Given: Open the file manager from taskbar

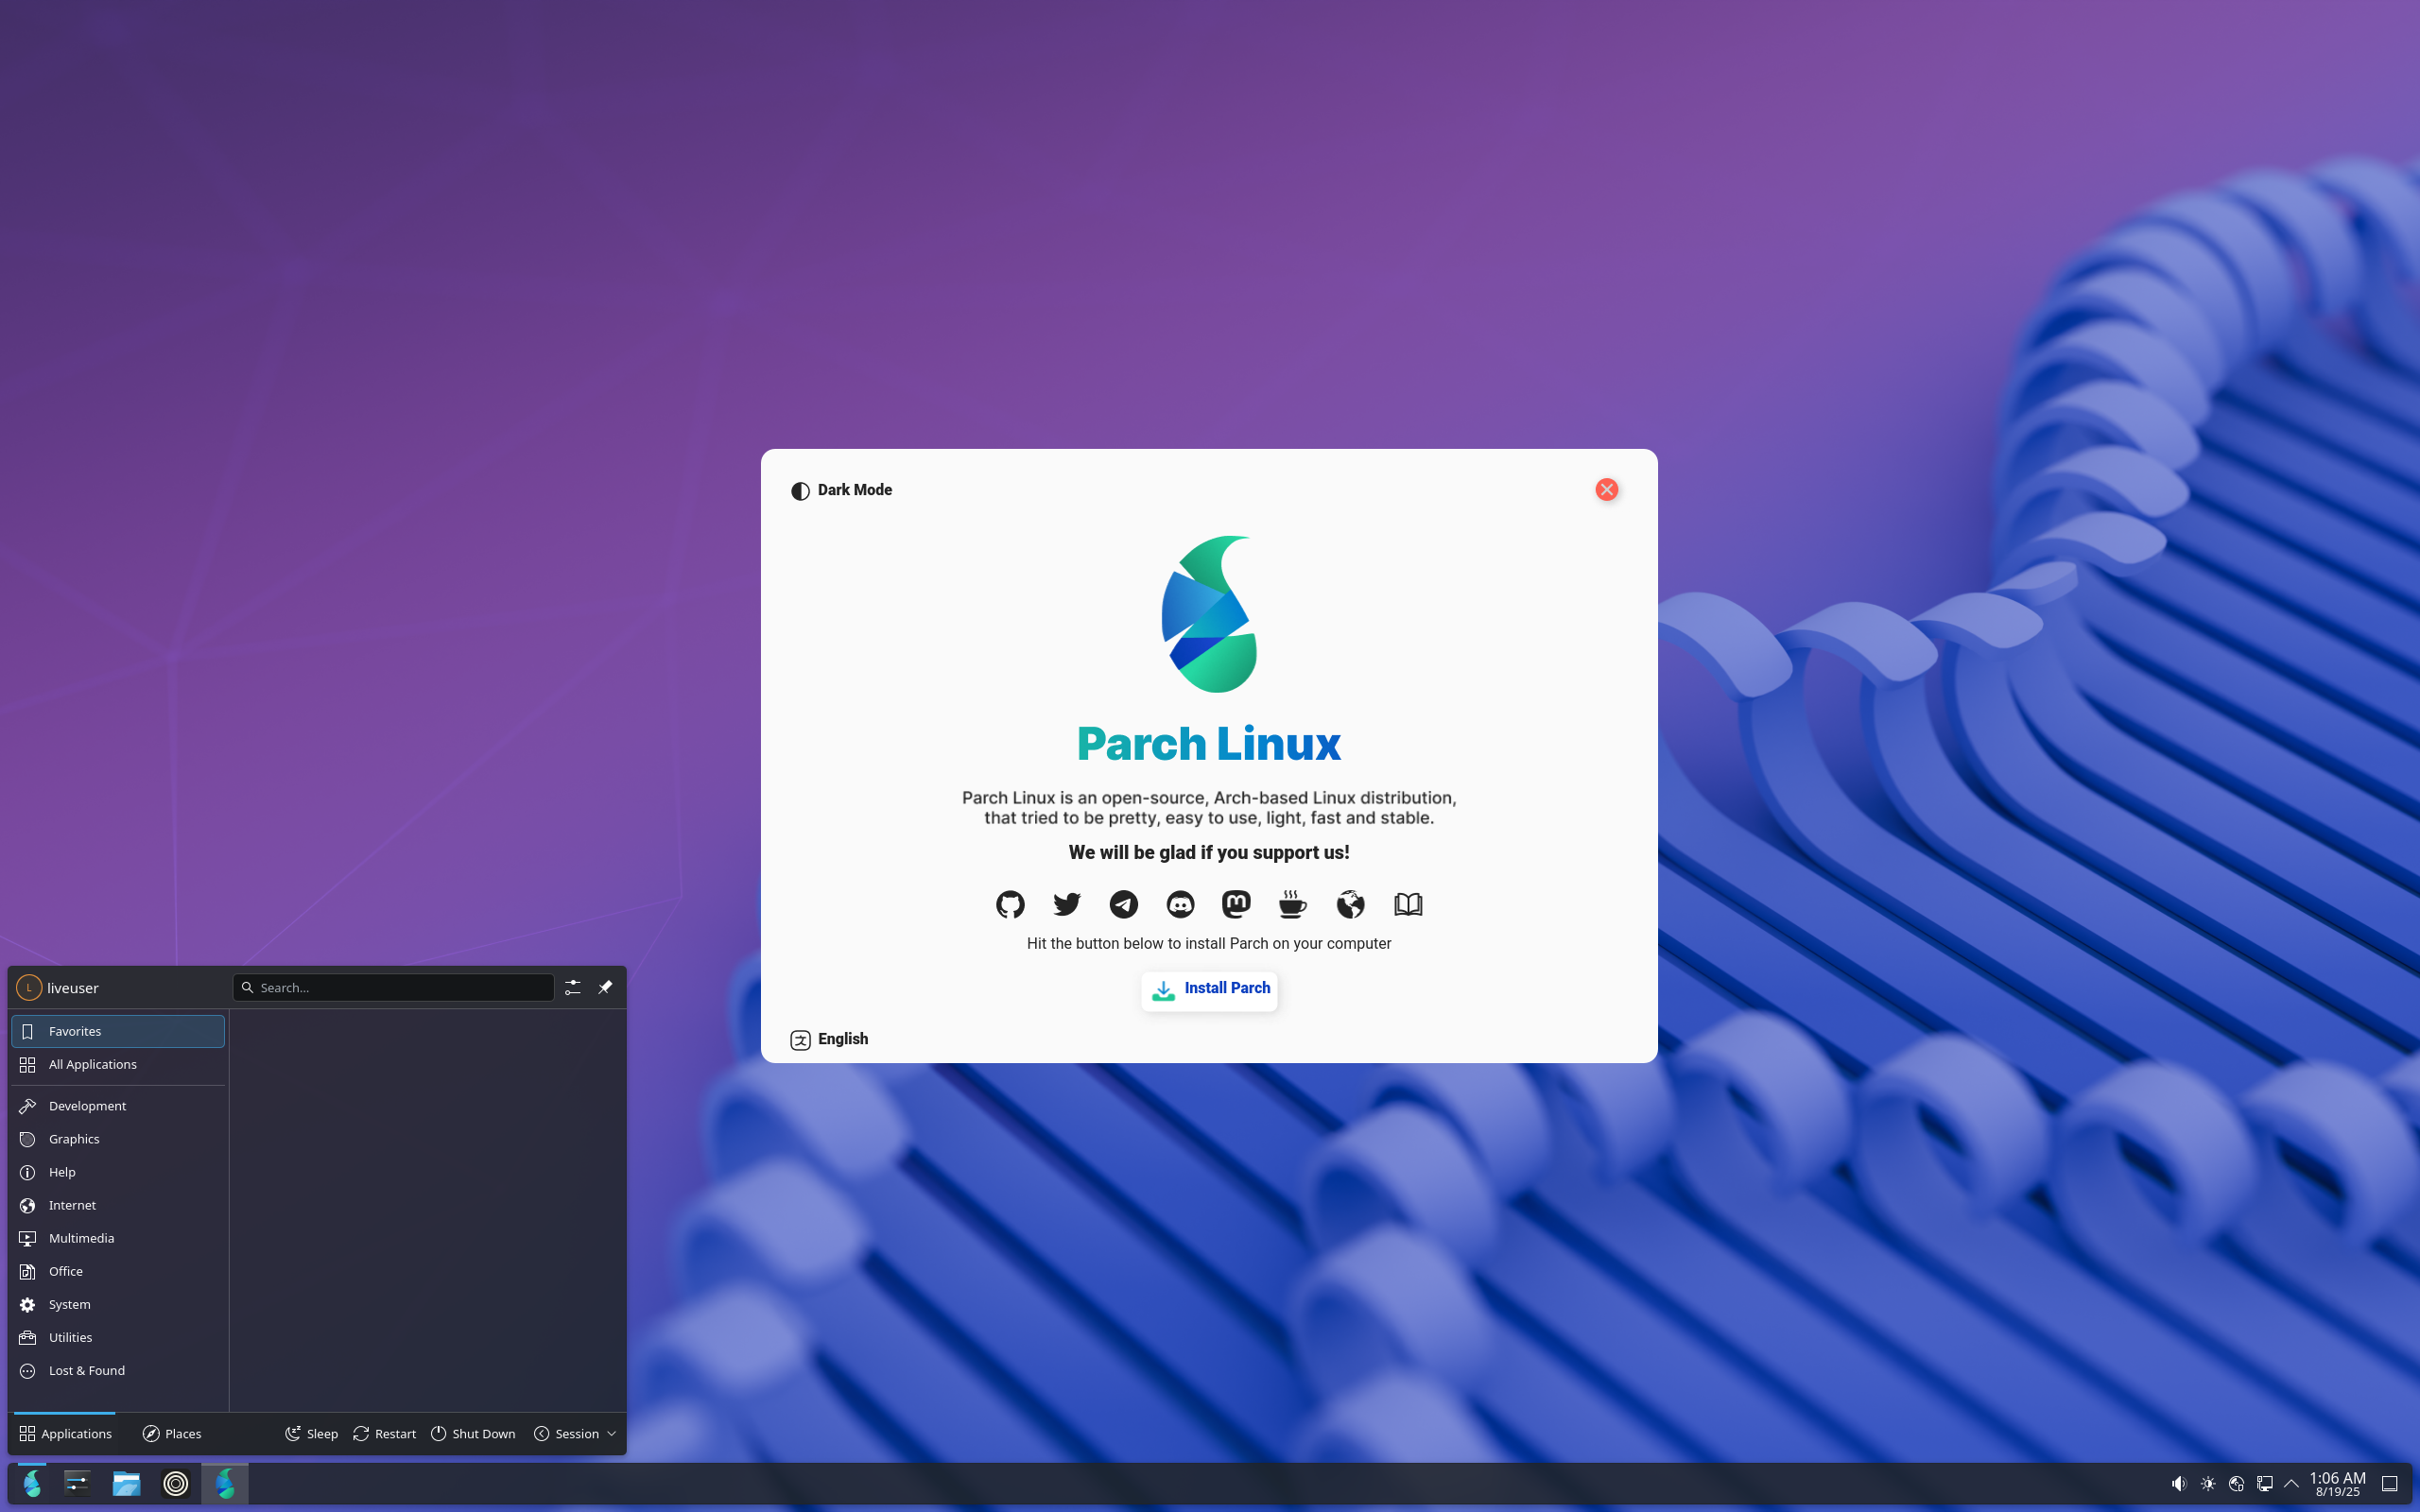Looking at the screenshot, I should 126,1483.
